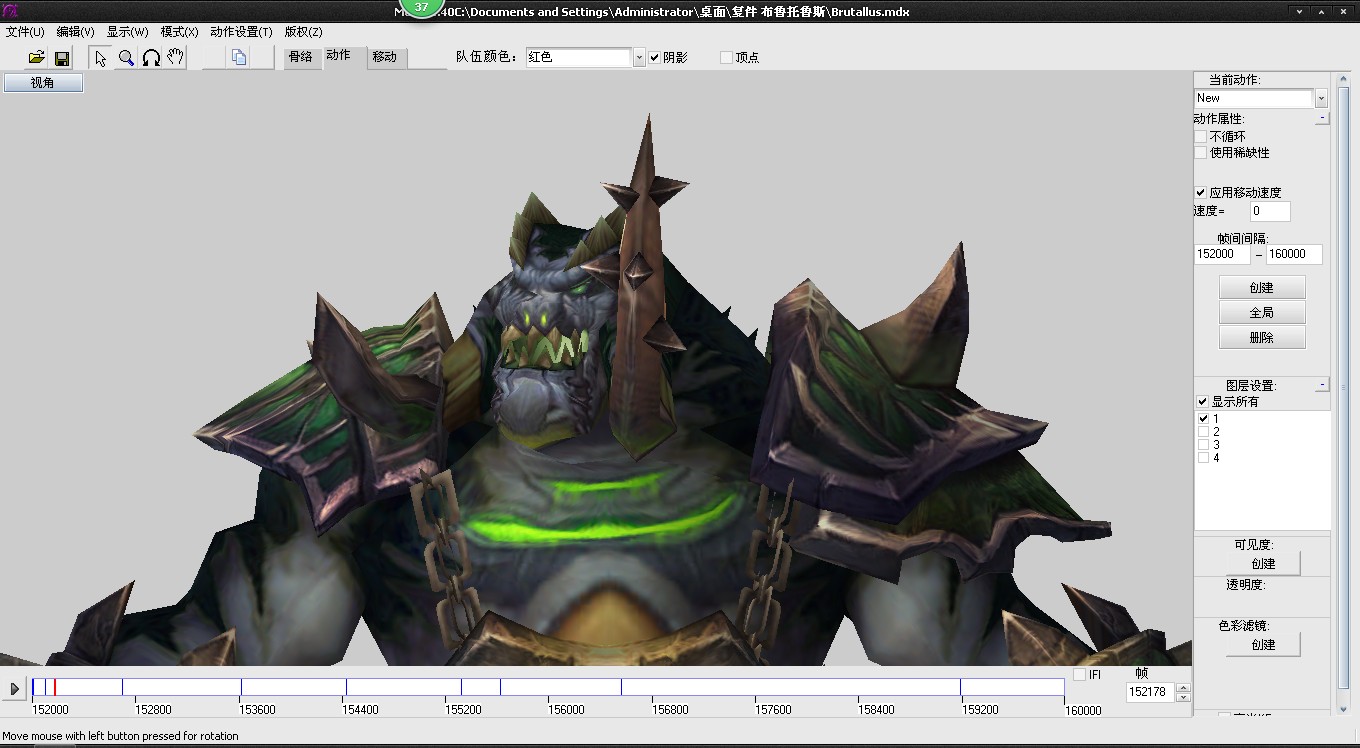Viewport: 1360px width, 748px height.
Task: Select the arrow pointer tool
Action: pyautogui.click(x=100, y=58)
